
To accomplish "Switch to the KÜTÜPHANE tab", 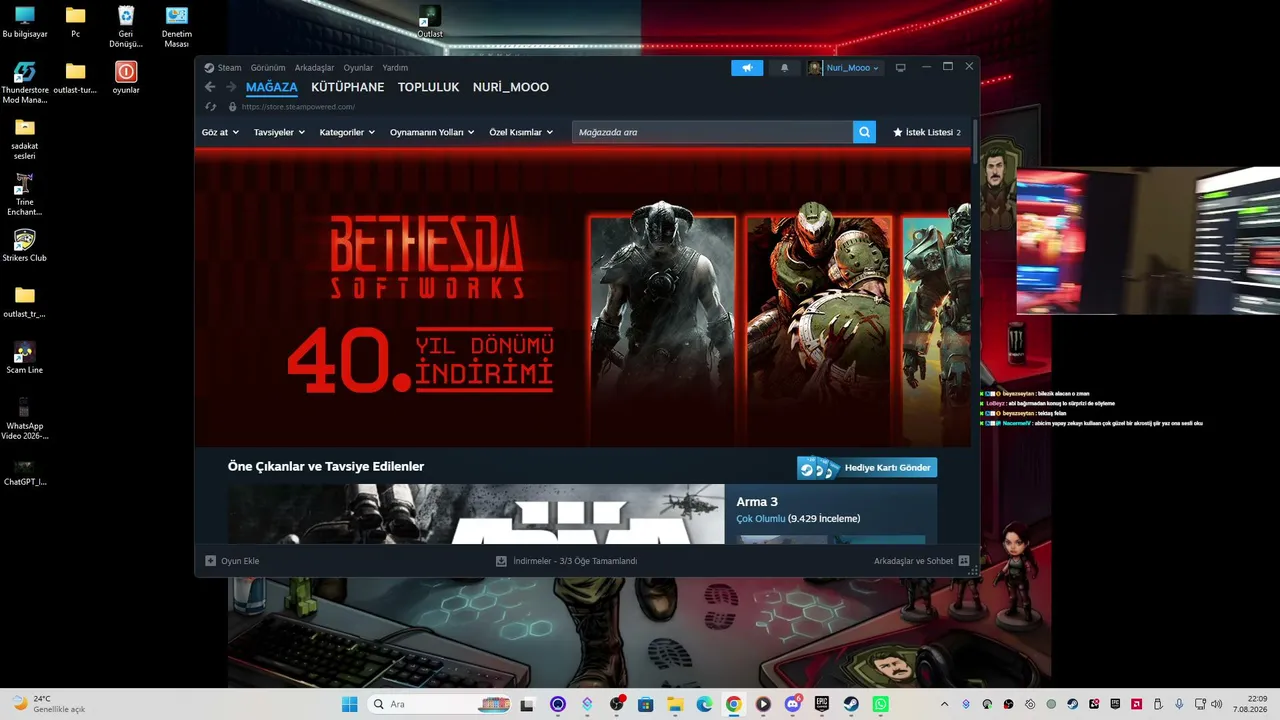I will tap(348, 87).
